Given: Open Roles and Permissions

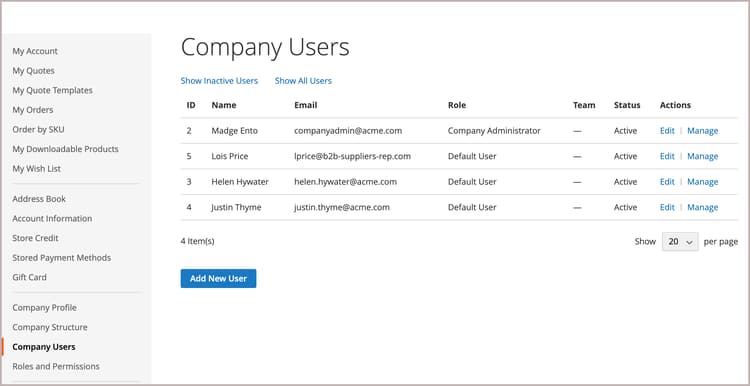Looking at the screenshot, I should click(56, 366).
